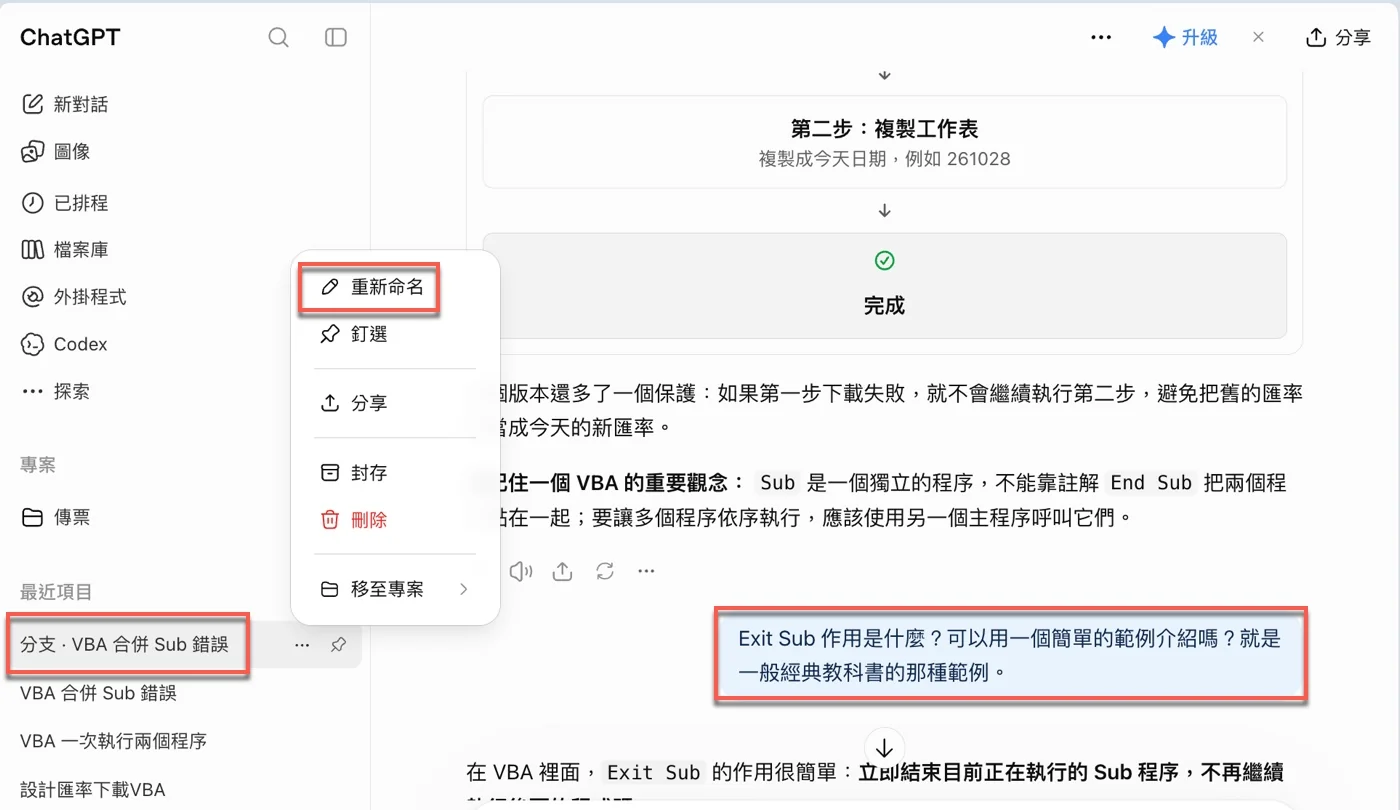Collapse sidebar with the panel icon
Image resolution: width=1400 pixels, height=810 pixels.
(x=336, y=38)
